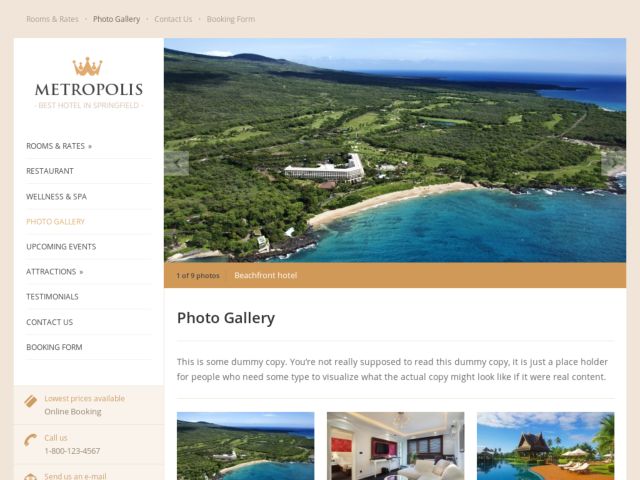
Task: Open Wellness & Spa sidebar item
Action: pyautogui.click(x=56, y=196)
